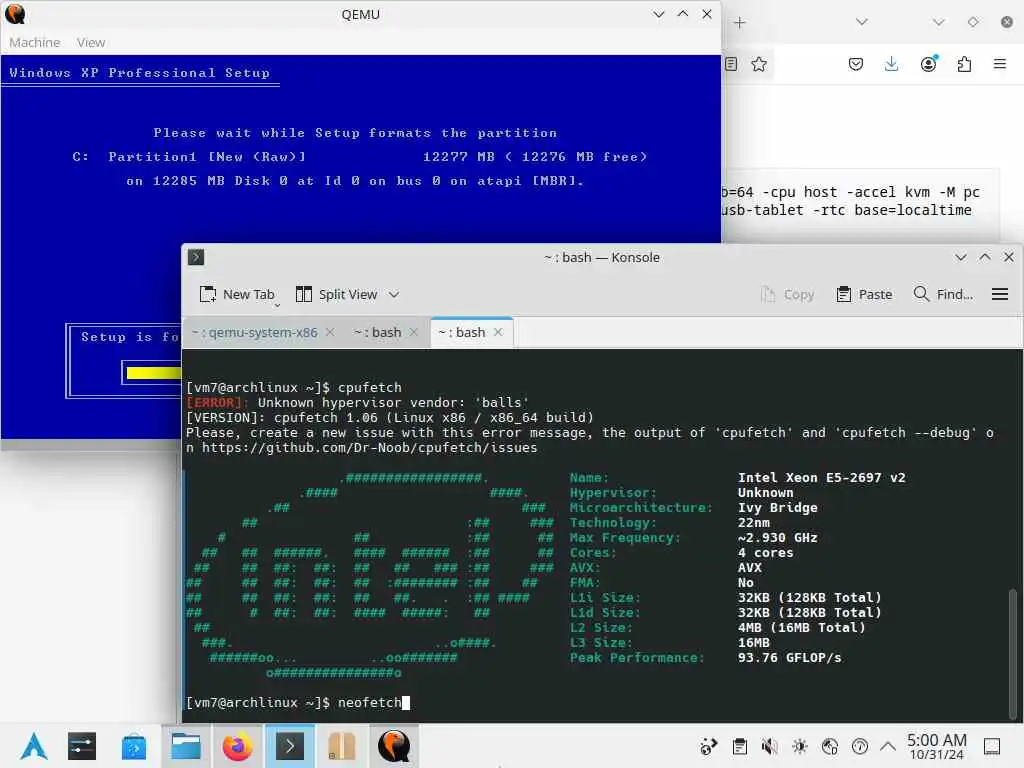The width and height of the screenshot is (1024, 768).
Task: Click the Setup formatting progress bar in QEMU
Action: (x=152, y=373)
